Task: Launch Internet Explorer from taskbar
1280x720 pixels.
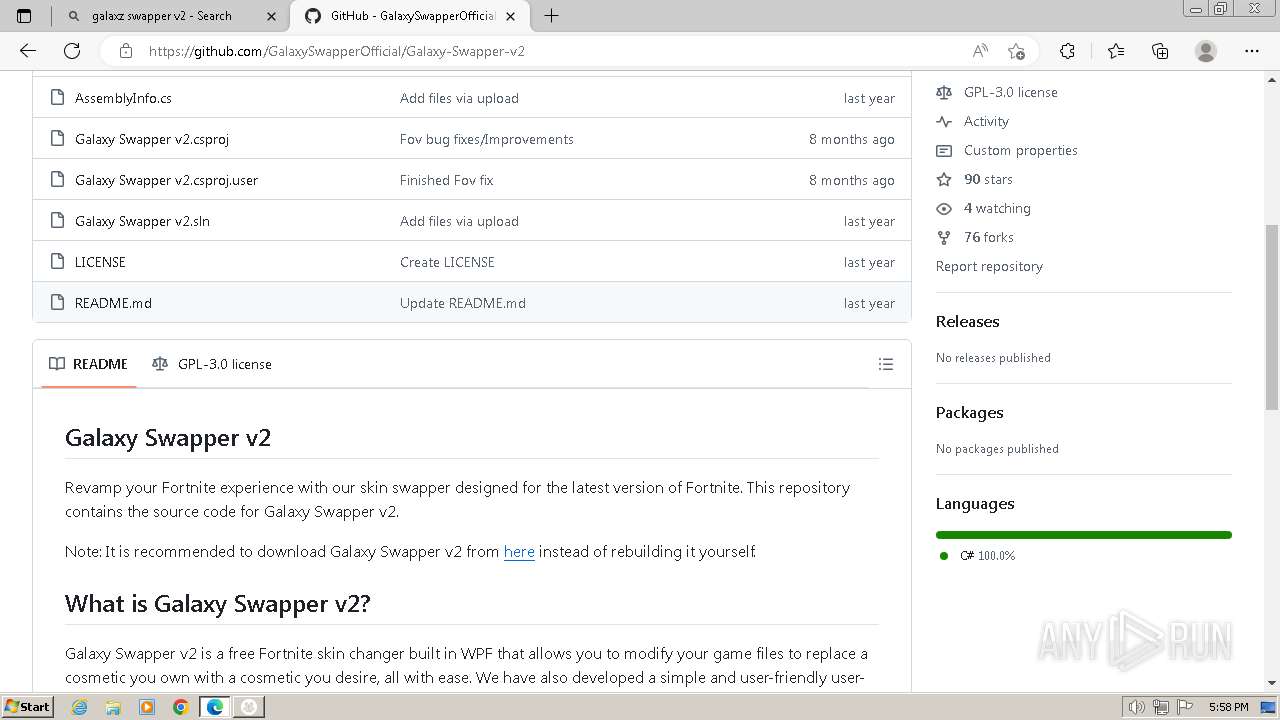Action: tap(80, 707)
